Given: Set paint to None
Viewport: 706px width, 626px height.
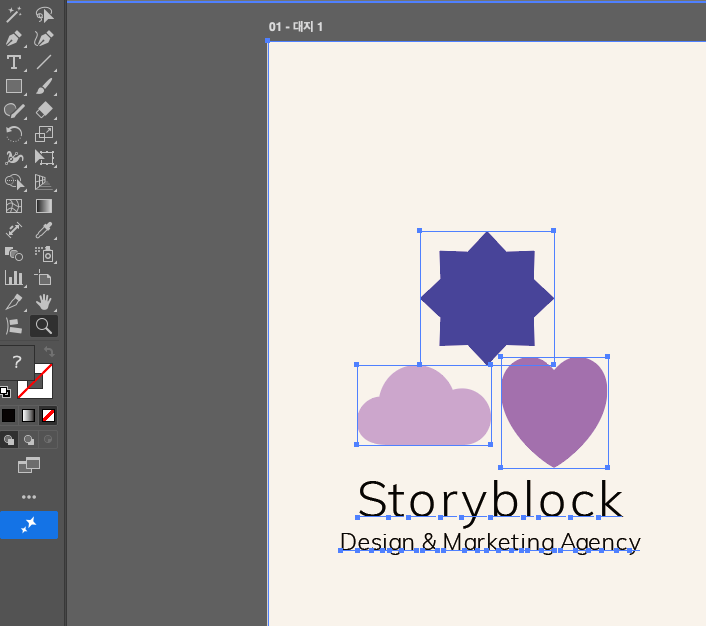Looking at the screenshot, I should pyautogui.click(x=48, y=415).
